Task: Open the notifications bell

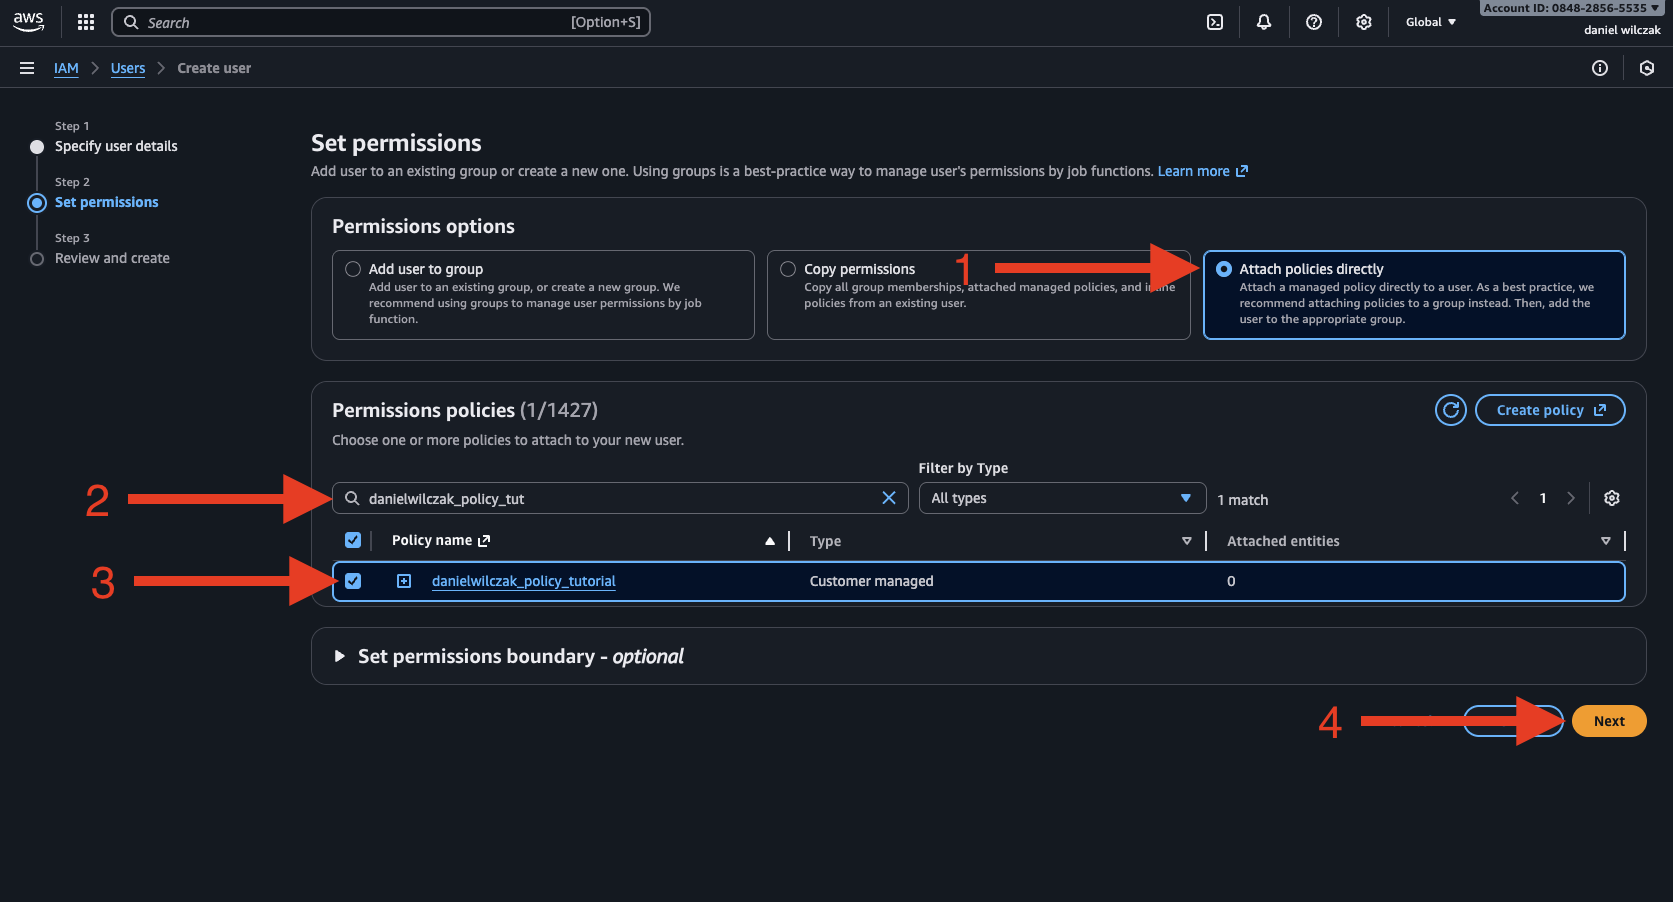Action: (x=1264, y=22)
